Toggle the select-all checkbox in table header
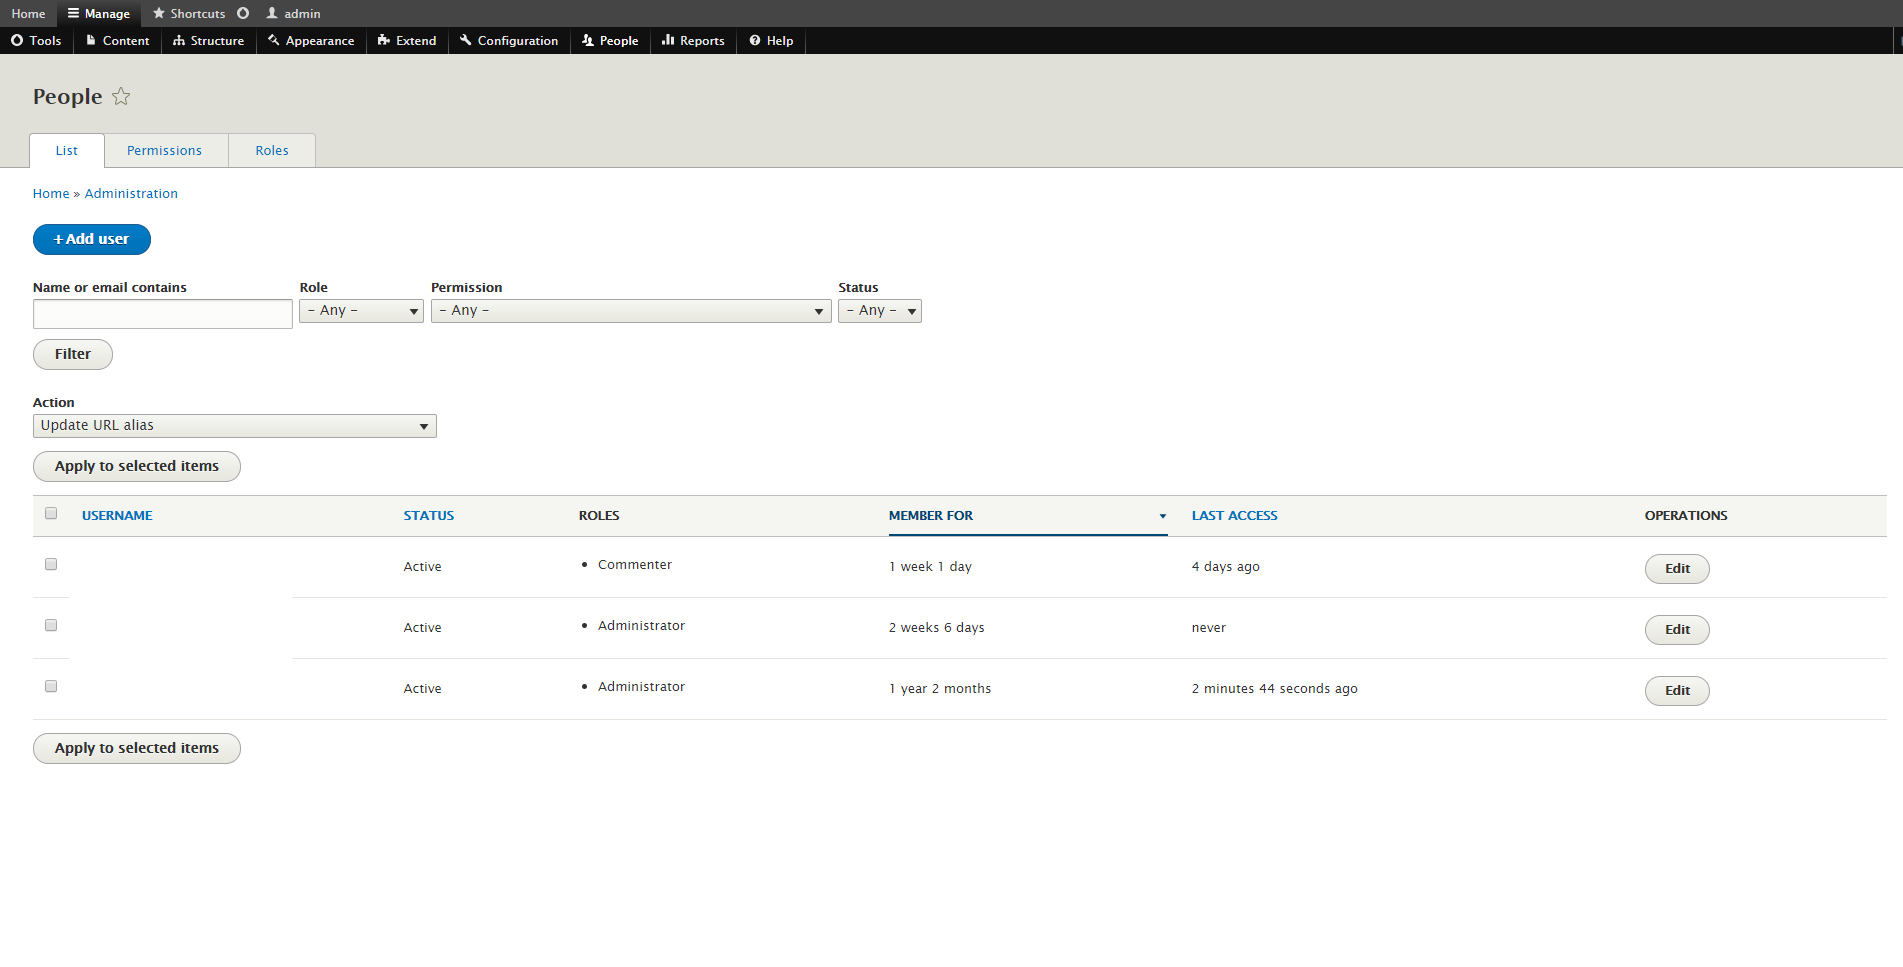Screen dimensions: 1903x967 click(x=51, y=514)
